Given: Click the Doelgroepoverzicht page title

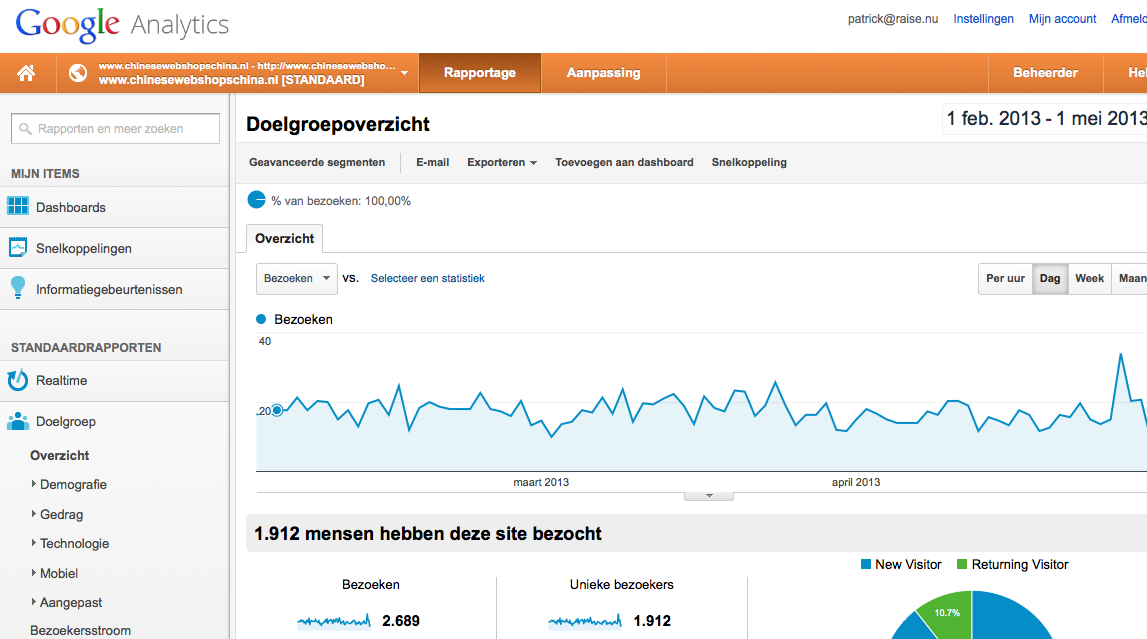Looking at the screenshot, I should coord(338,124).
